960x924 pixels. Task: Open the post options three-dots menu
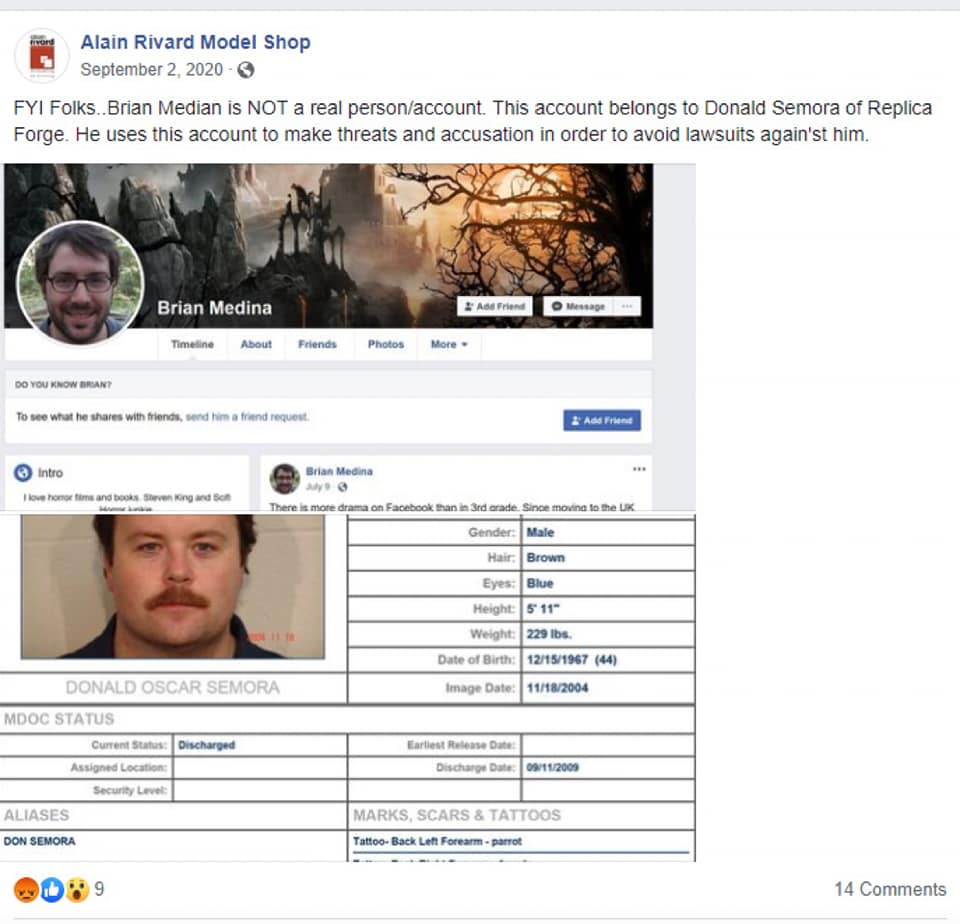click(639, 469)
